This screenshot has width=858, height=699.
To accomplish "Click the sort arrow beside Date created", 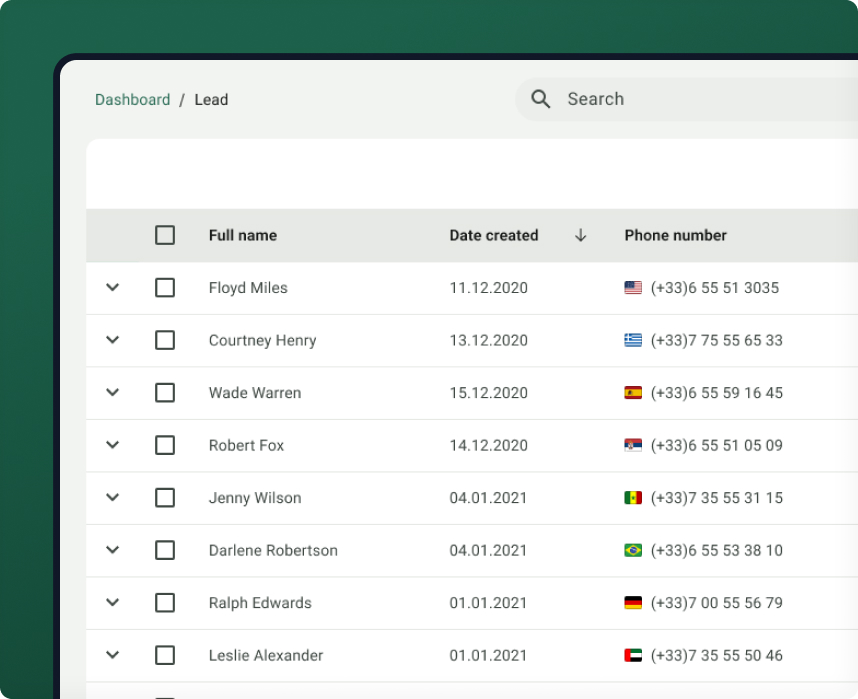I will (x=581, y=235).
